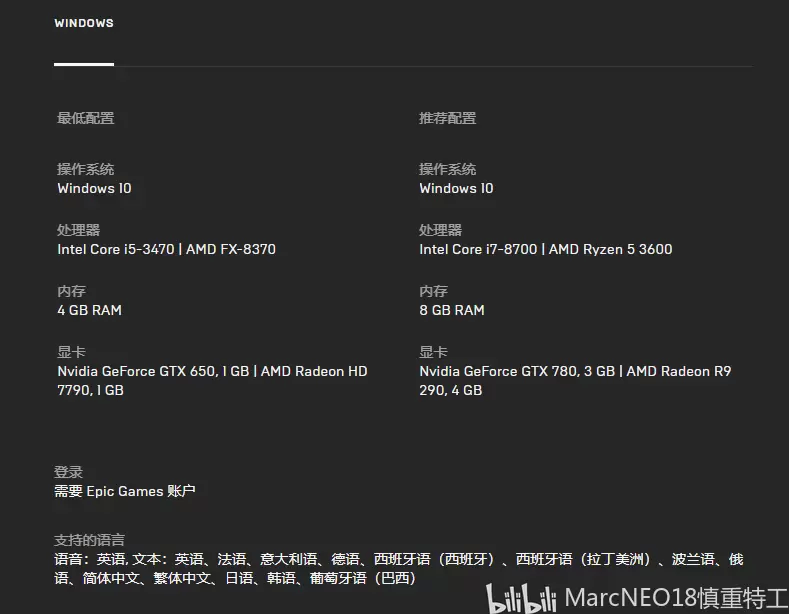Click Intel Core i5-3470 | AMD FX-8370 text
Screen dimensions: 789x614
point(167,249)
